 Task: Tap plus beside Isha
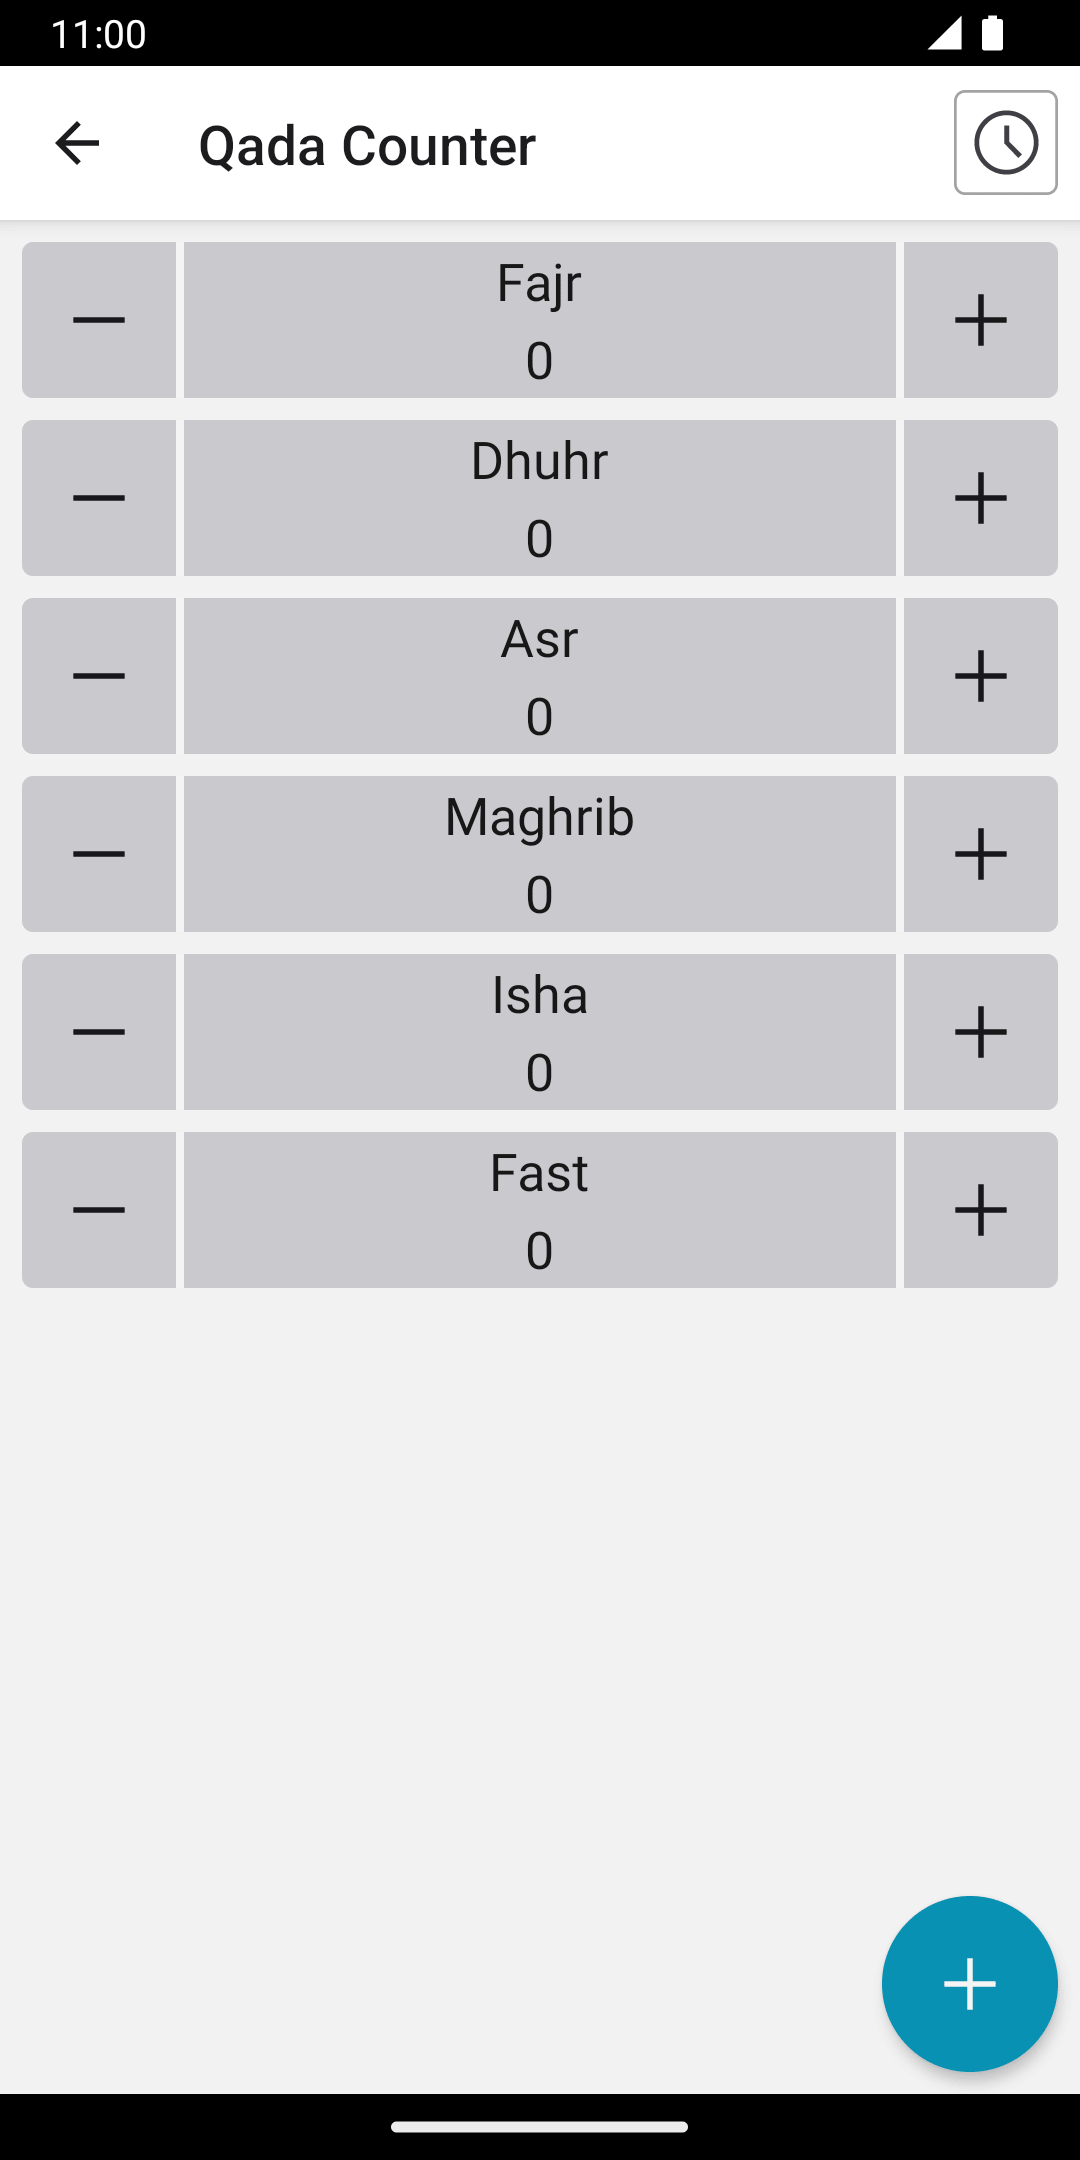[x=980, y=1032]
